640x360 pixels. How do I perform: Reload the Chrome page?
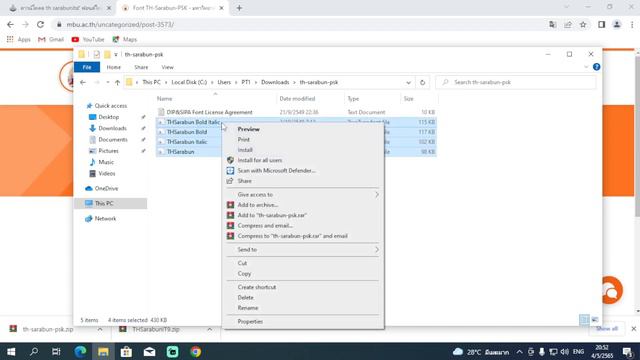[x=40, y=24]
